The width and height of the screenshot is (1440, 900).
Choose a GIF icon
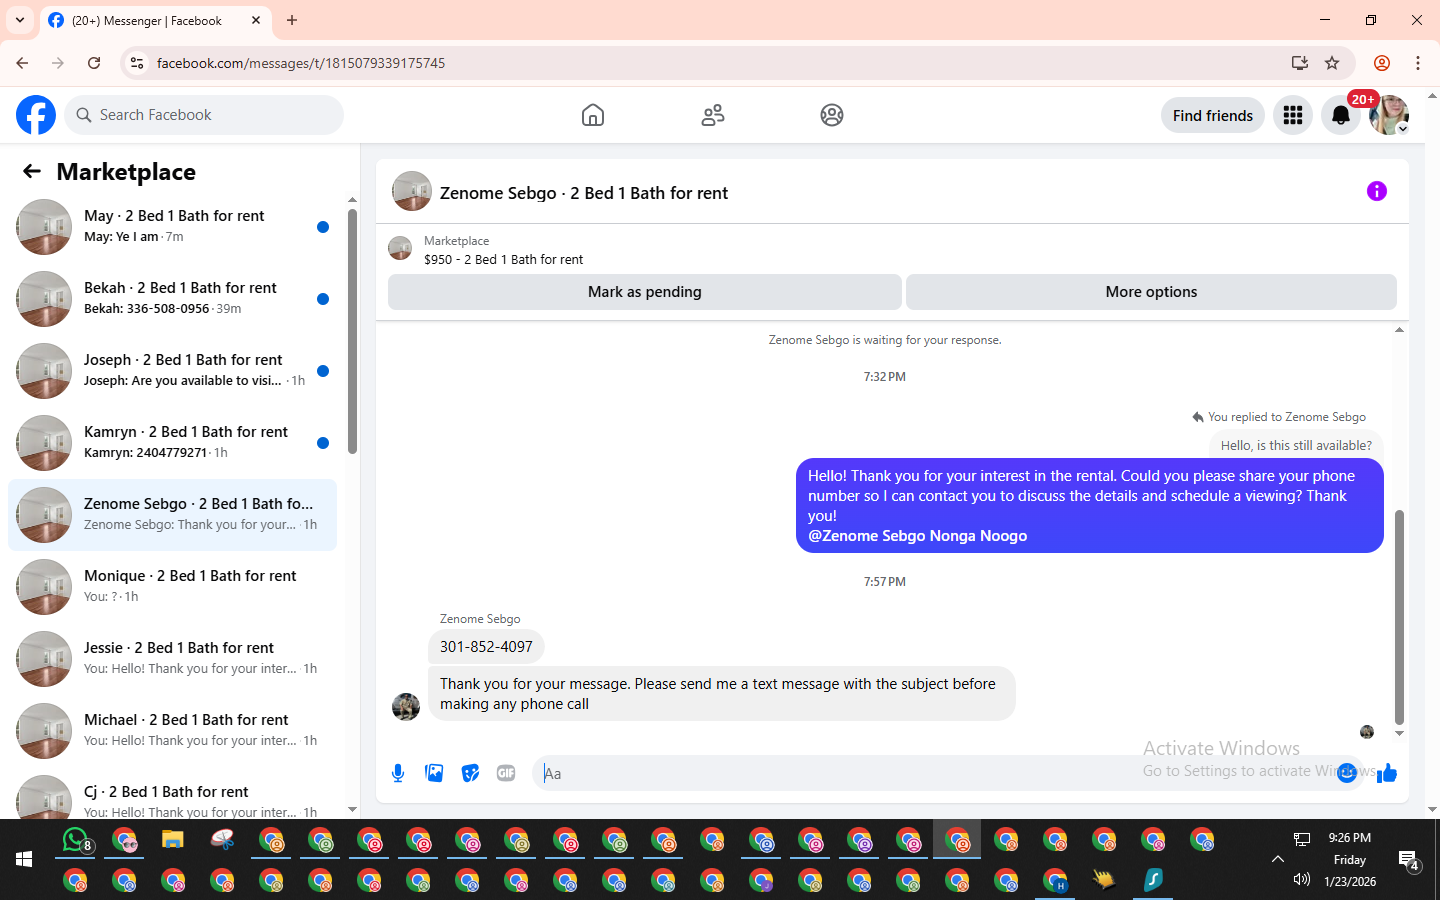(x=506, y=773)
